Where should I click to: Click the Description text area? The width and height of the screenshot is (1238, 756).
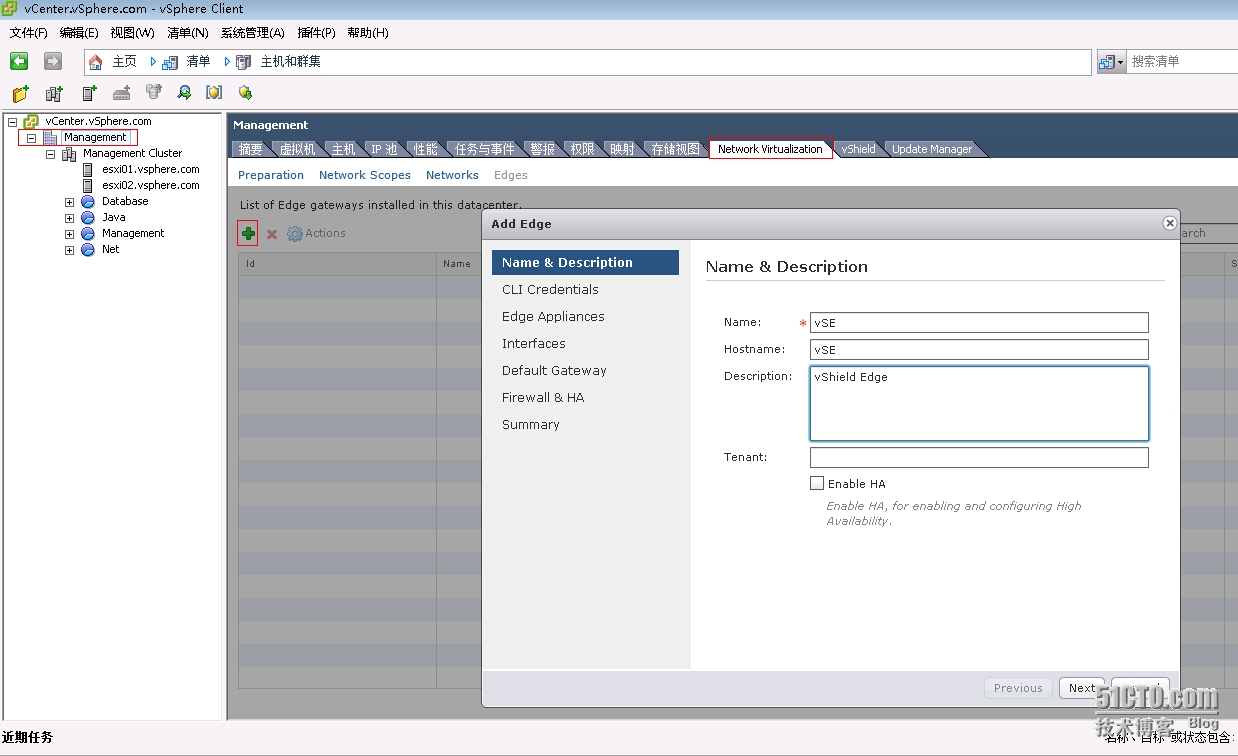pos(979,403)
